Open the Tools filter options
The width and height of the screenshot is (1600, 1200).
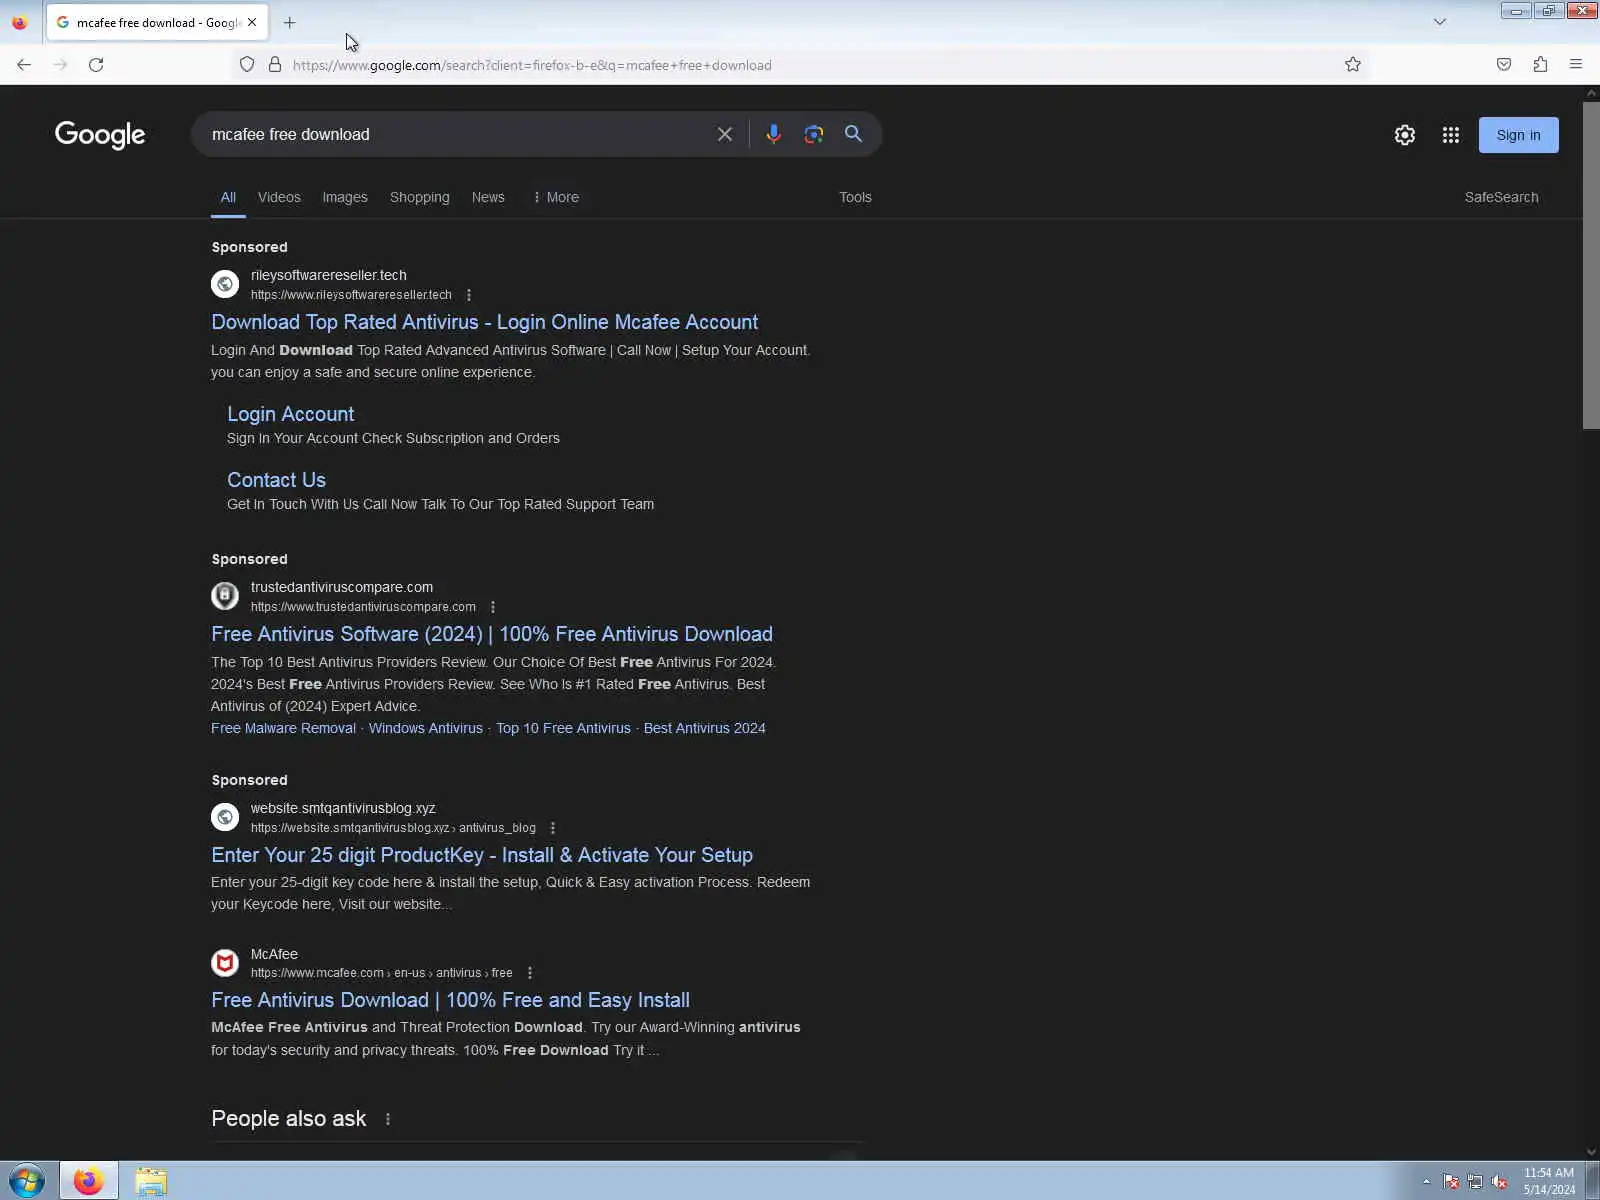tap(855, 197)
